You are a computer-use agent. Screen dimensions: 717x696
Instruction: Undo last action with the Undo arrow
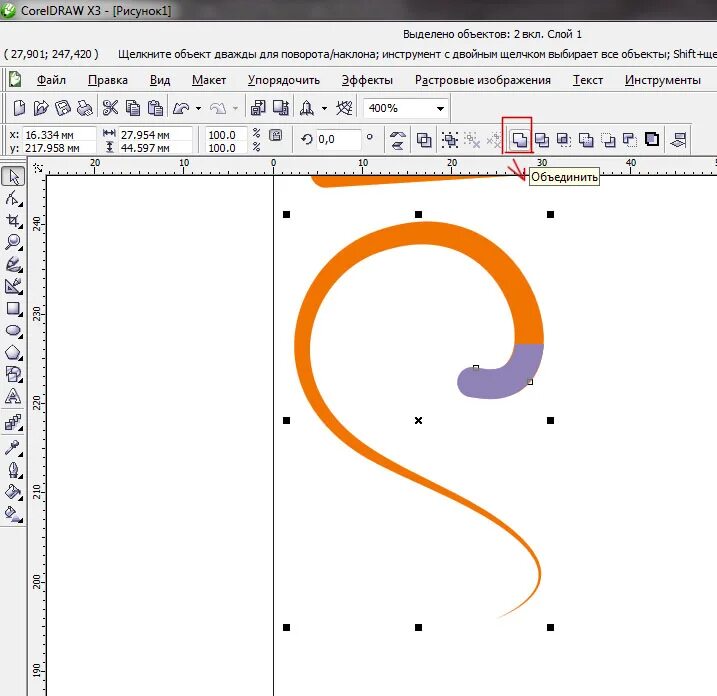[x=182, y=108]
